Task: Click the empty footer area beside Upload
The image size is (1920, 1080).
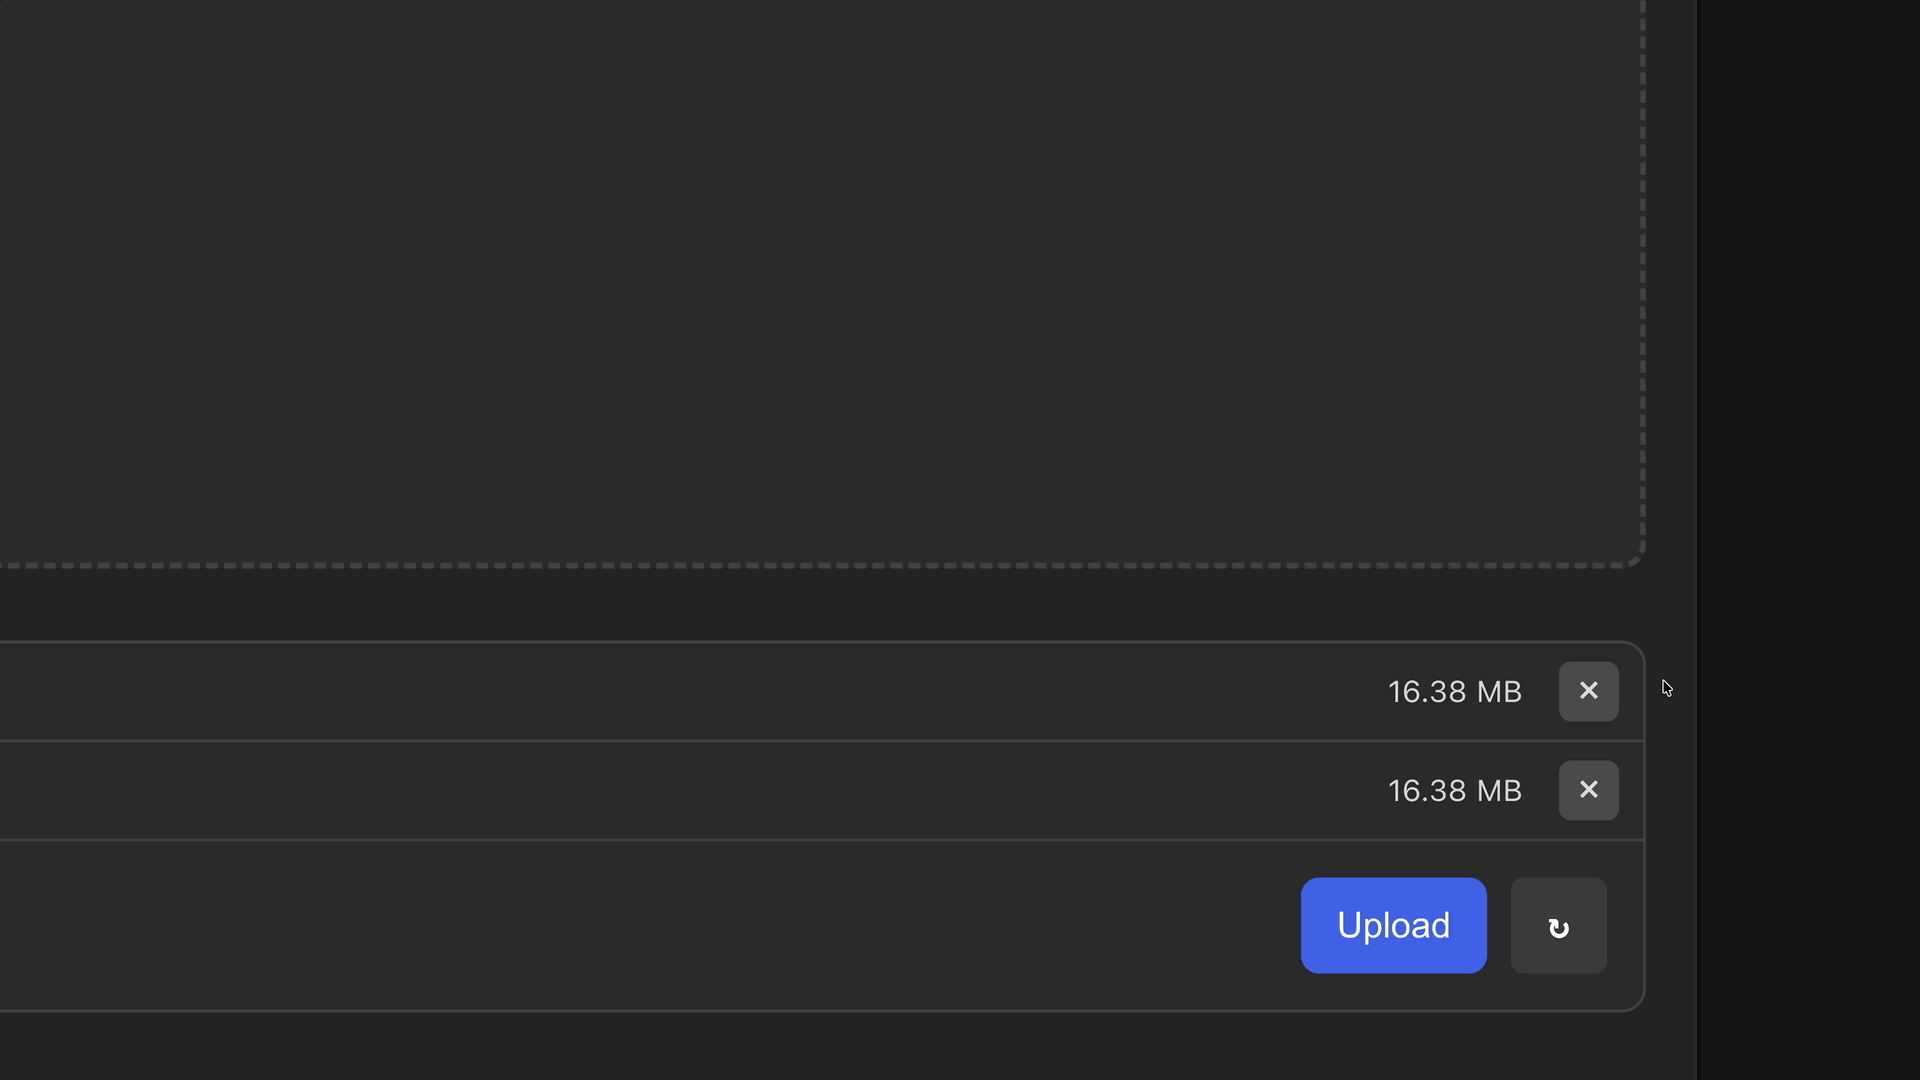Action: pos(700,925)
